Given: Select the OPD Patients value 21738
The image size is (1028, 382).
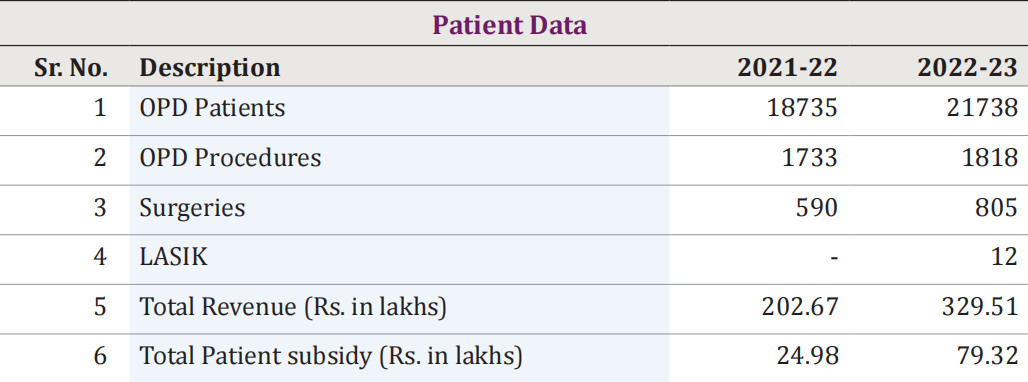Looking at the screenshot, I should [x=983, y=108].
